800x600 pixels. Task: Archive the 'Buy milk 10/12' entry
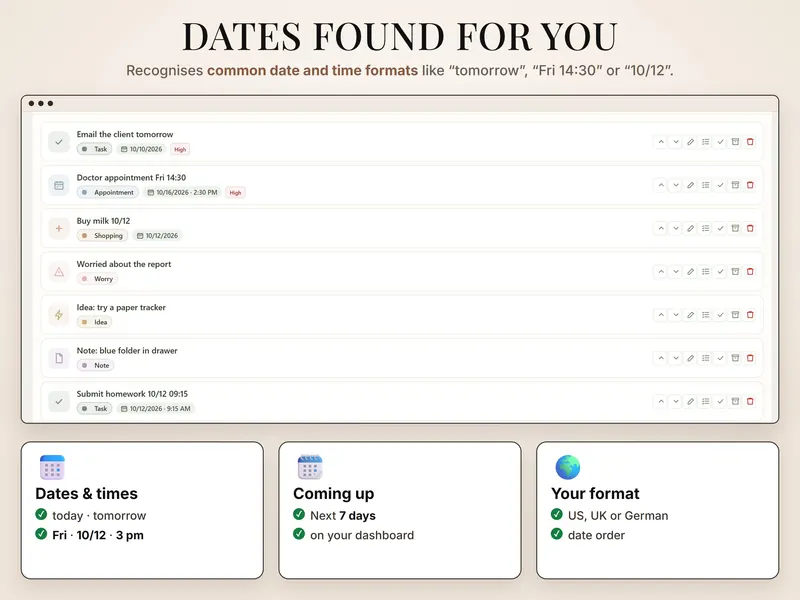[735, 229]
